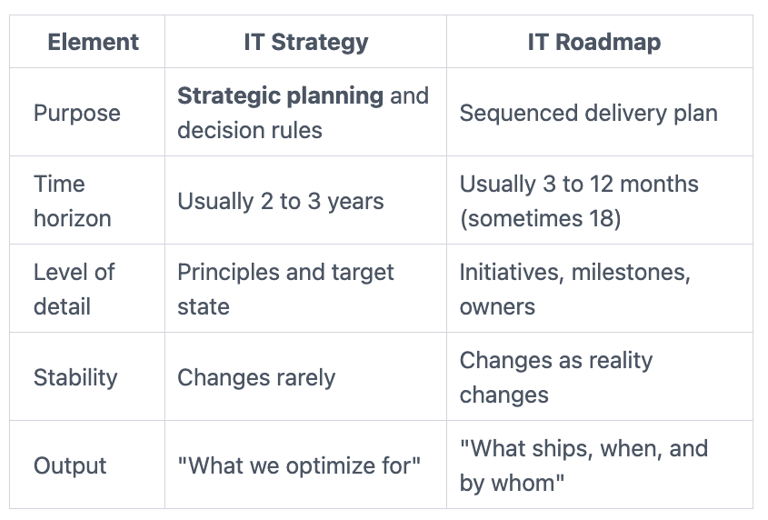Click the 'Stability' row label

point(75,377)
